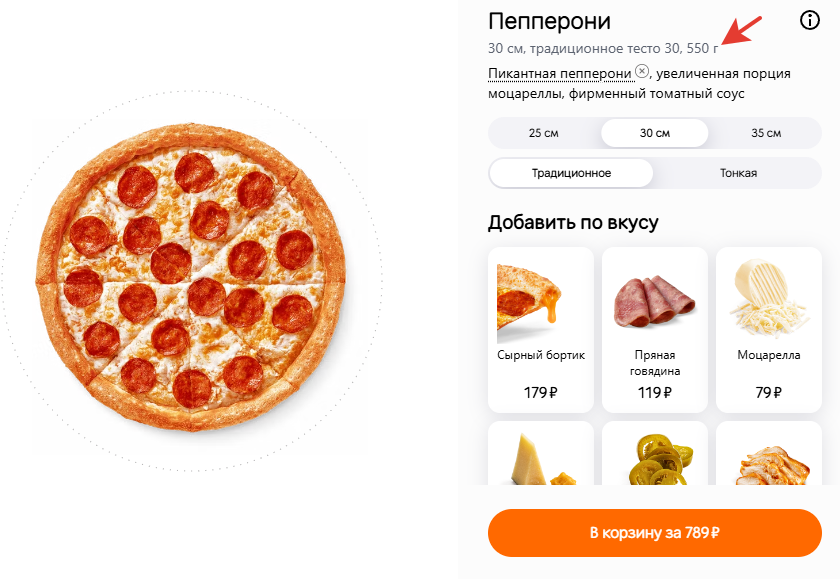This screenshot has width=840, height=579.
Task: Choose the 35 см size option
Action: click(766, 133)
